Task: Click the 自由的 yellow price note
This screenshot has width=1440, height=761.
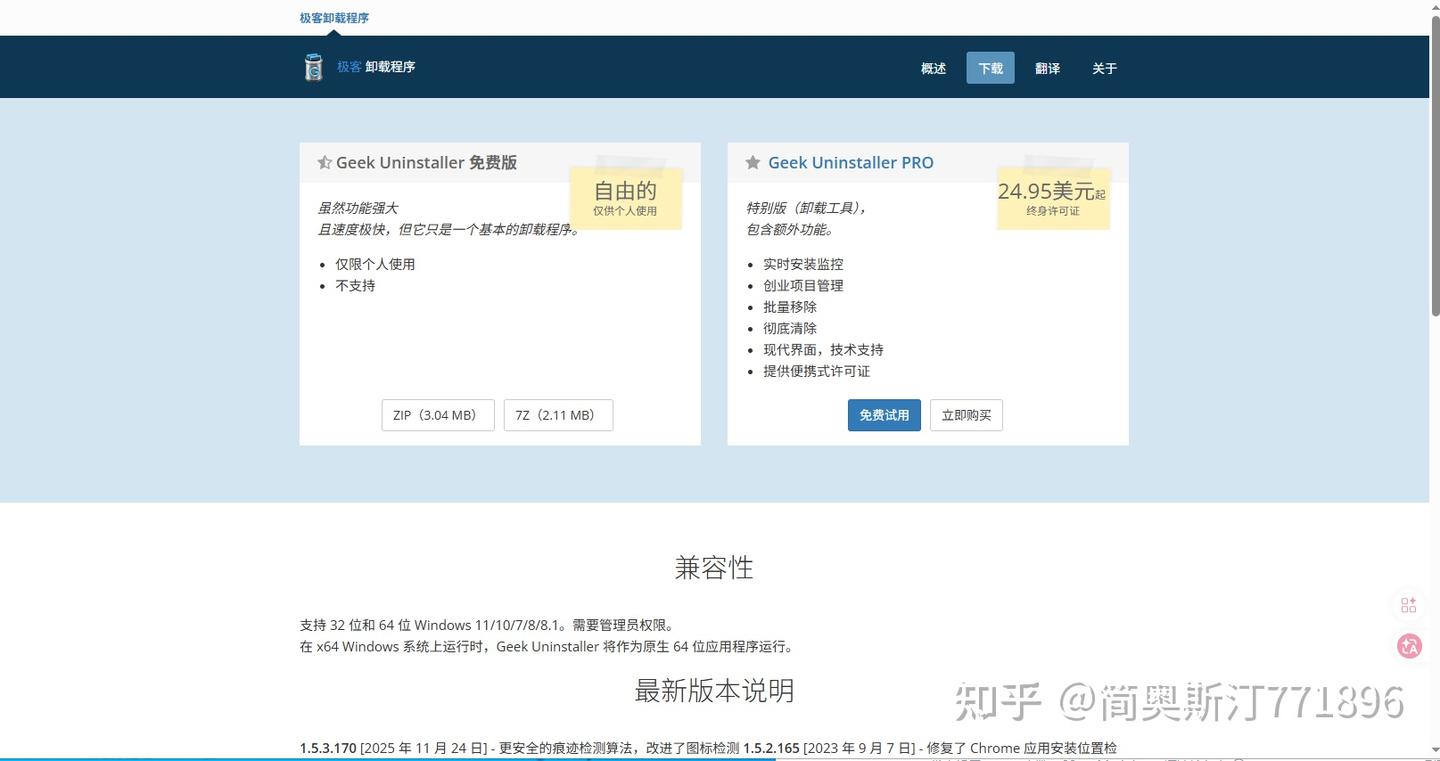Action: point(626,198)
